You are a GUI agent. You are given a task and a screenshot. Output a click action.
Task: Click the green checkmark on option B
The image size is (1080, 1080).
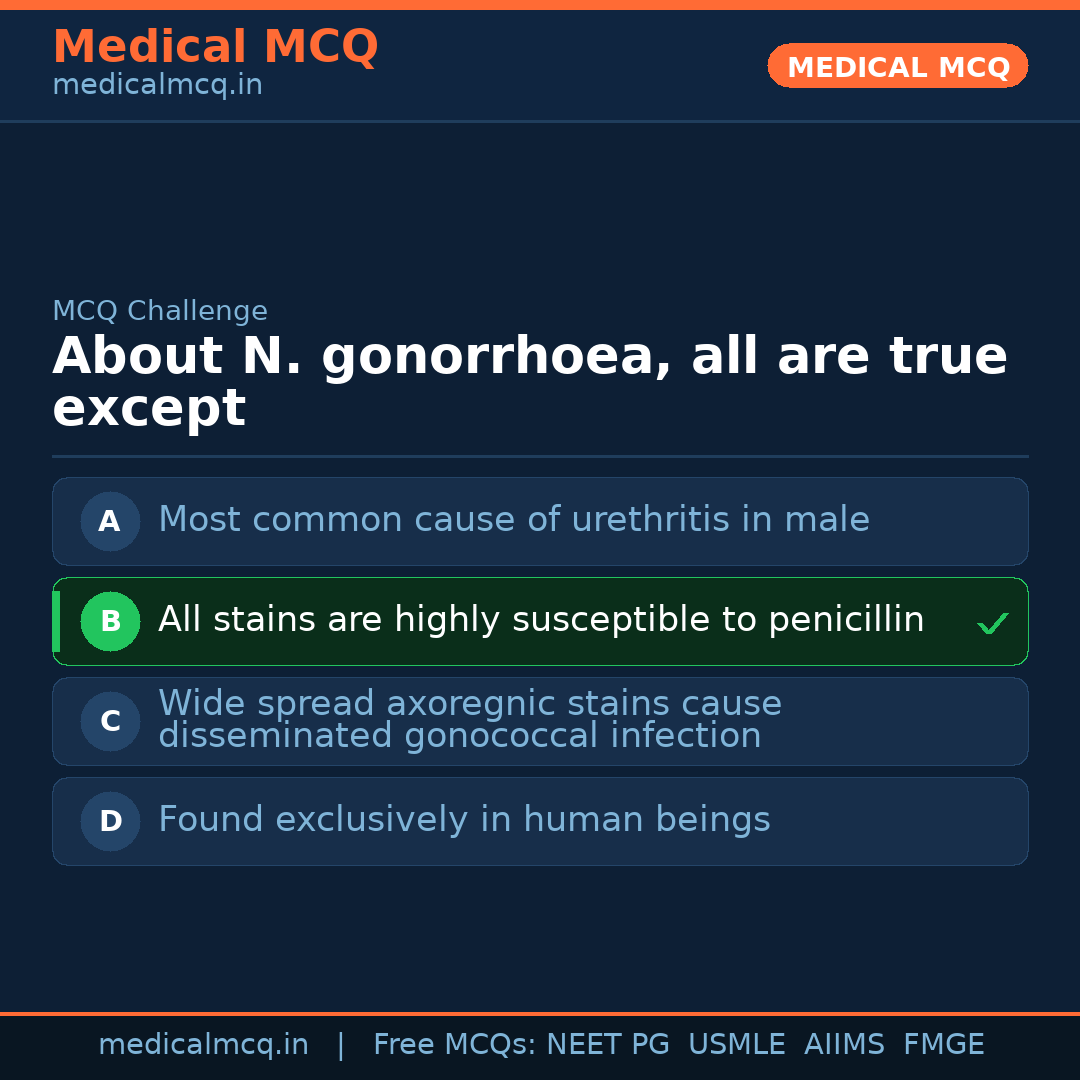pos(992,624)
